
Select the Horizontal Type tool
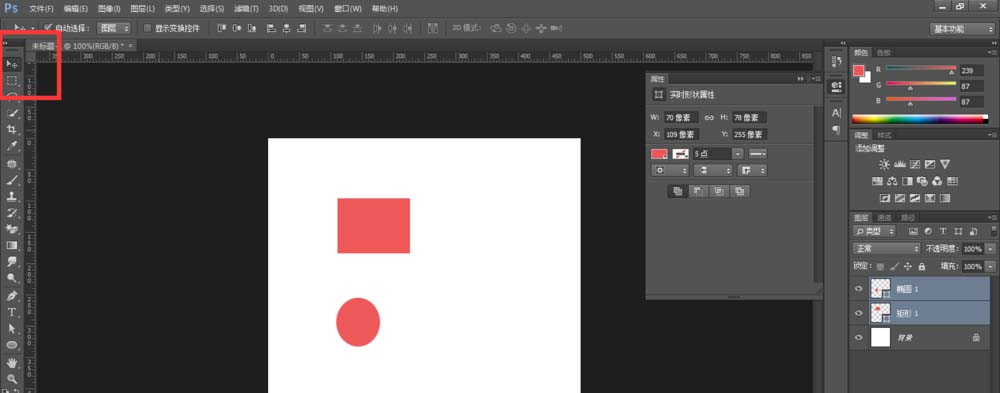click(11, 312)
